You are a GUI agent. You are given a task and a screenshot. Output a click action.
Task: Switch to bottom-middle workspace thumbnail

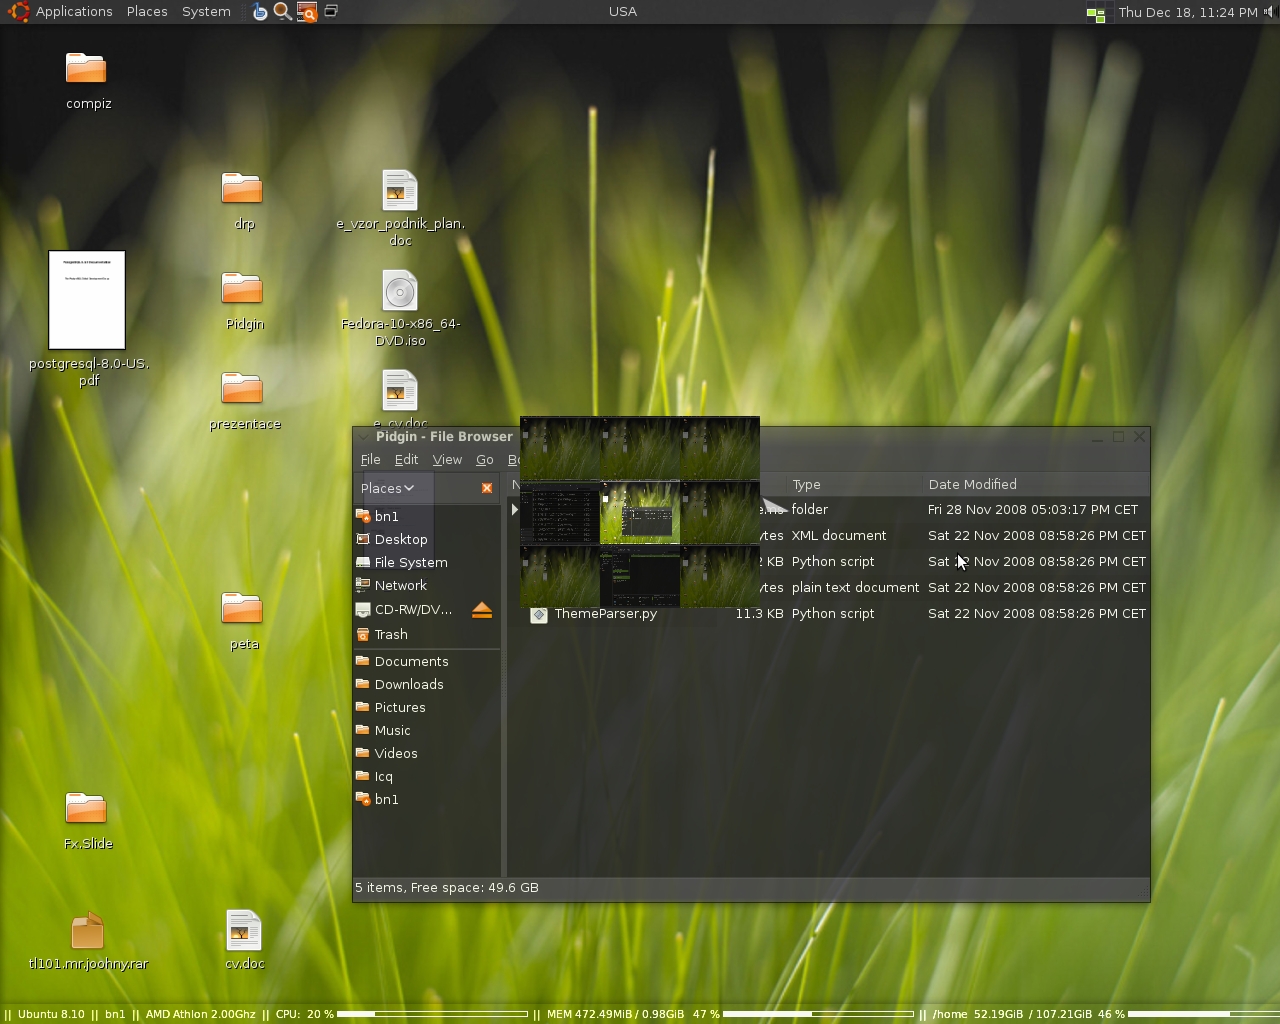[640, 576]
